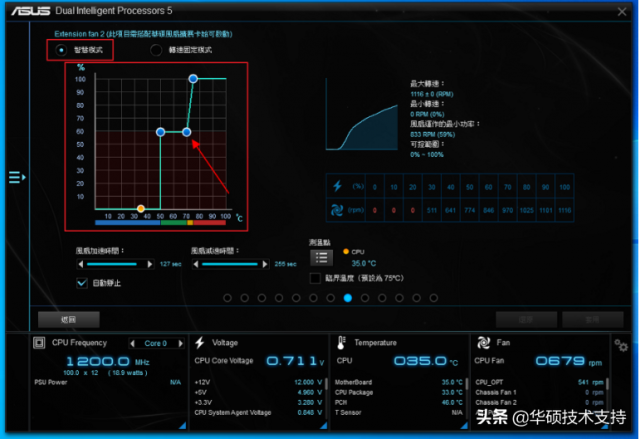Viewport: 640px width, 439px height.
Task: Click the 返回 back button
Action: 69,319
